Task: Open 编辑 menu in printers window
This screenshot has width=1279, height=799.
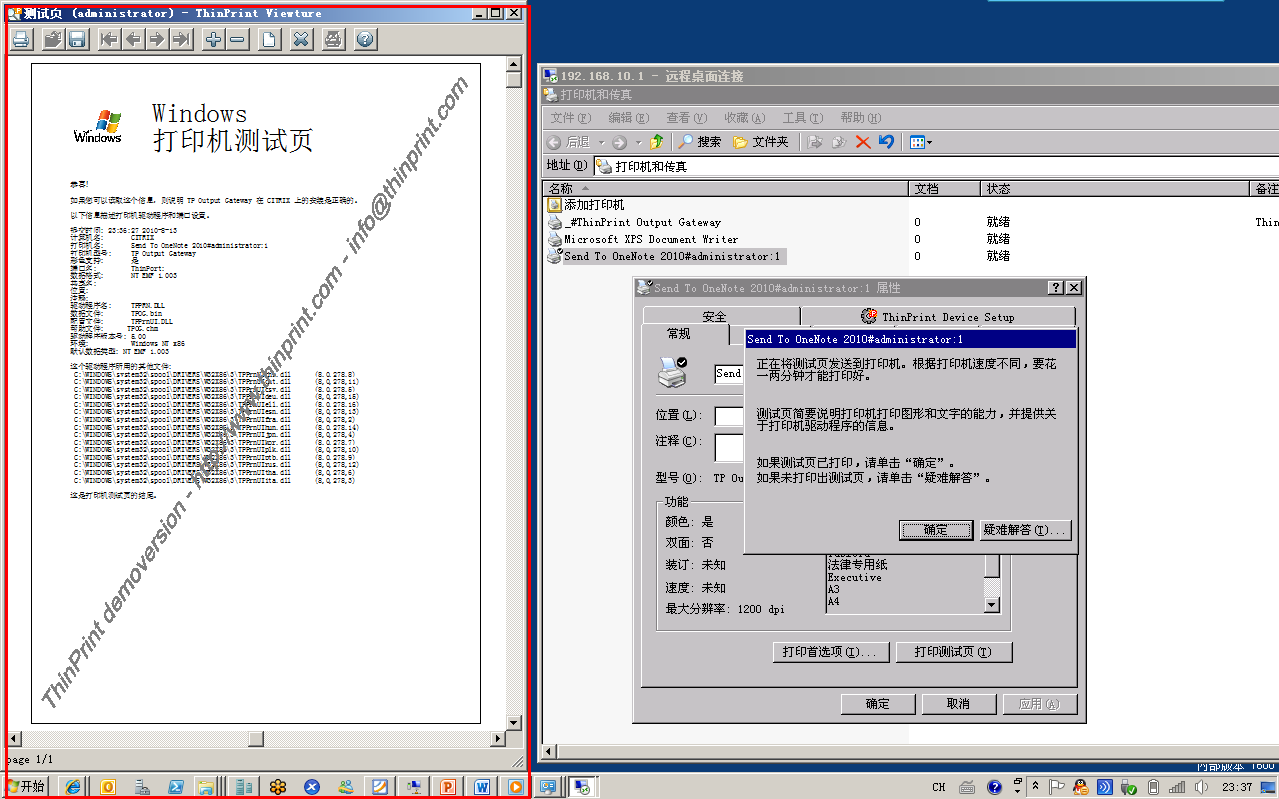Action: [628, 118]
